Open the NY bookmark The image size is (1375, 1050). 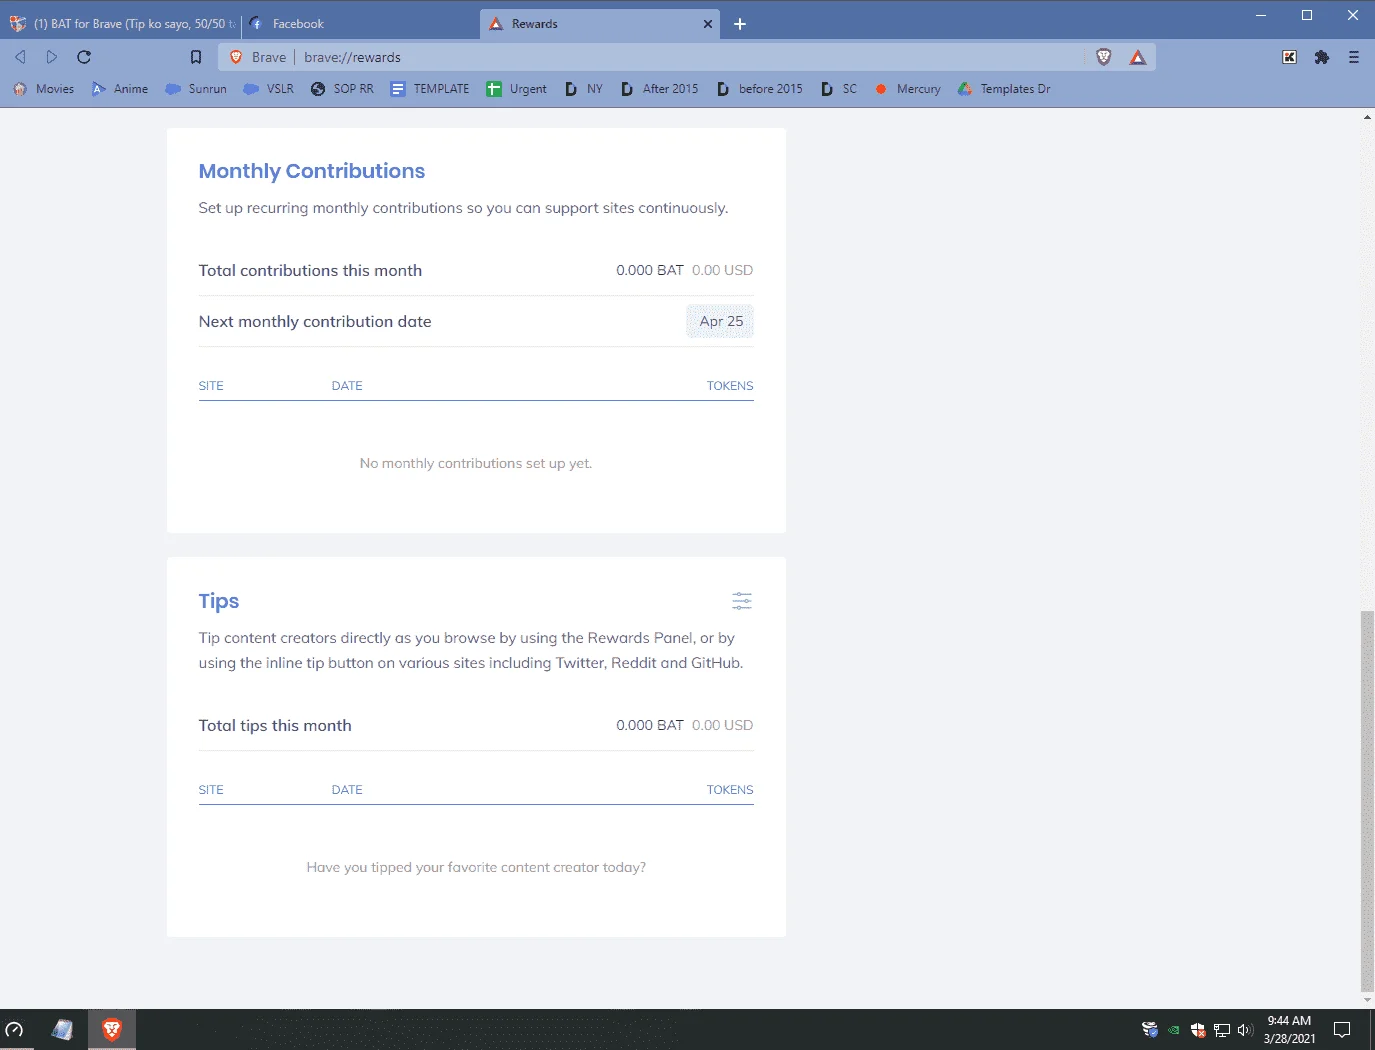[584, 89]
